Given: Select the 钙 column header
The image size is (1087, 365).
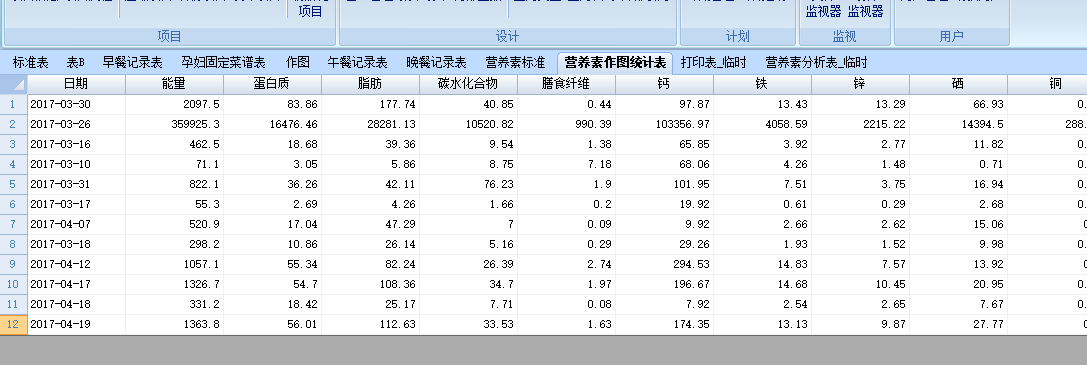Looking at the screenshot, I should click(664, 84).
